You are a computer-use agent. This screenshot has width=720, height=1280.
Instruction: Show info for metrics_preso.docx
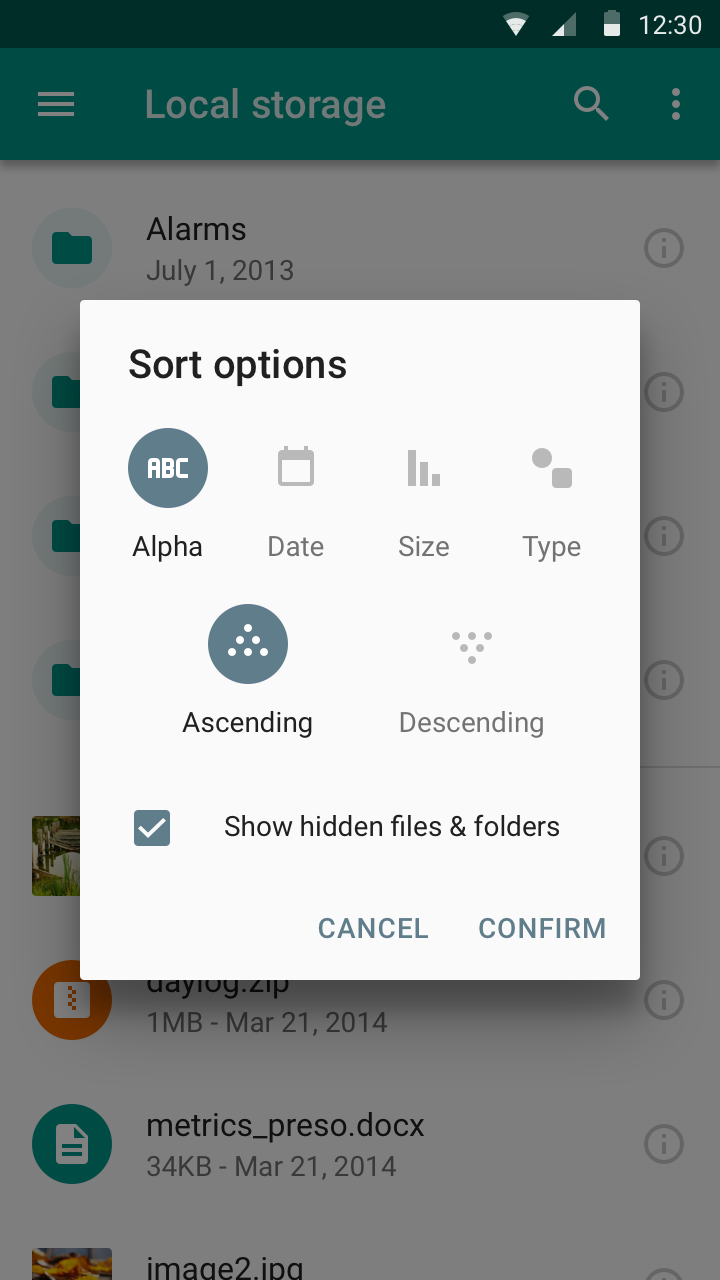coord(664,1143)
